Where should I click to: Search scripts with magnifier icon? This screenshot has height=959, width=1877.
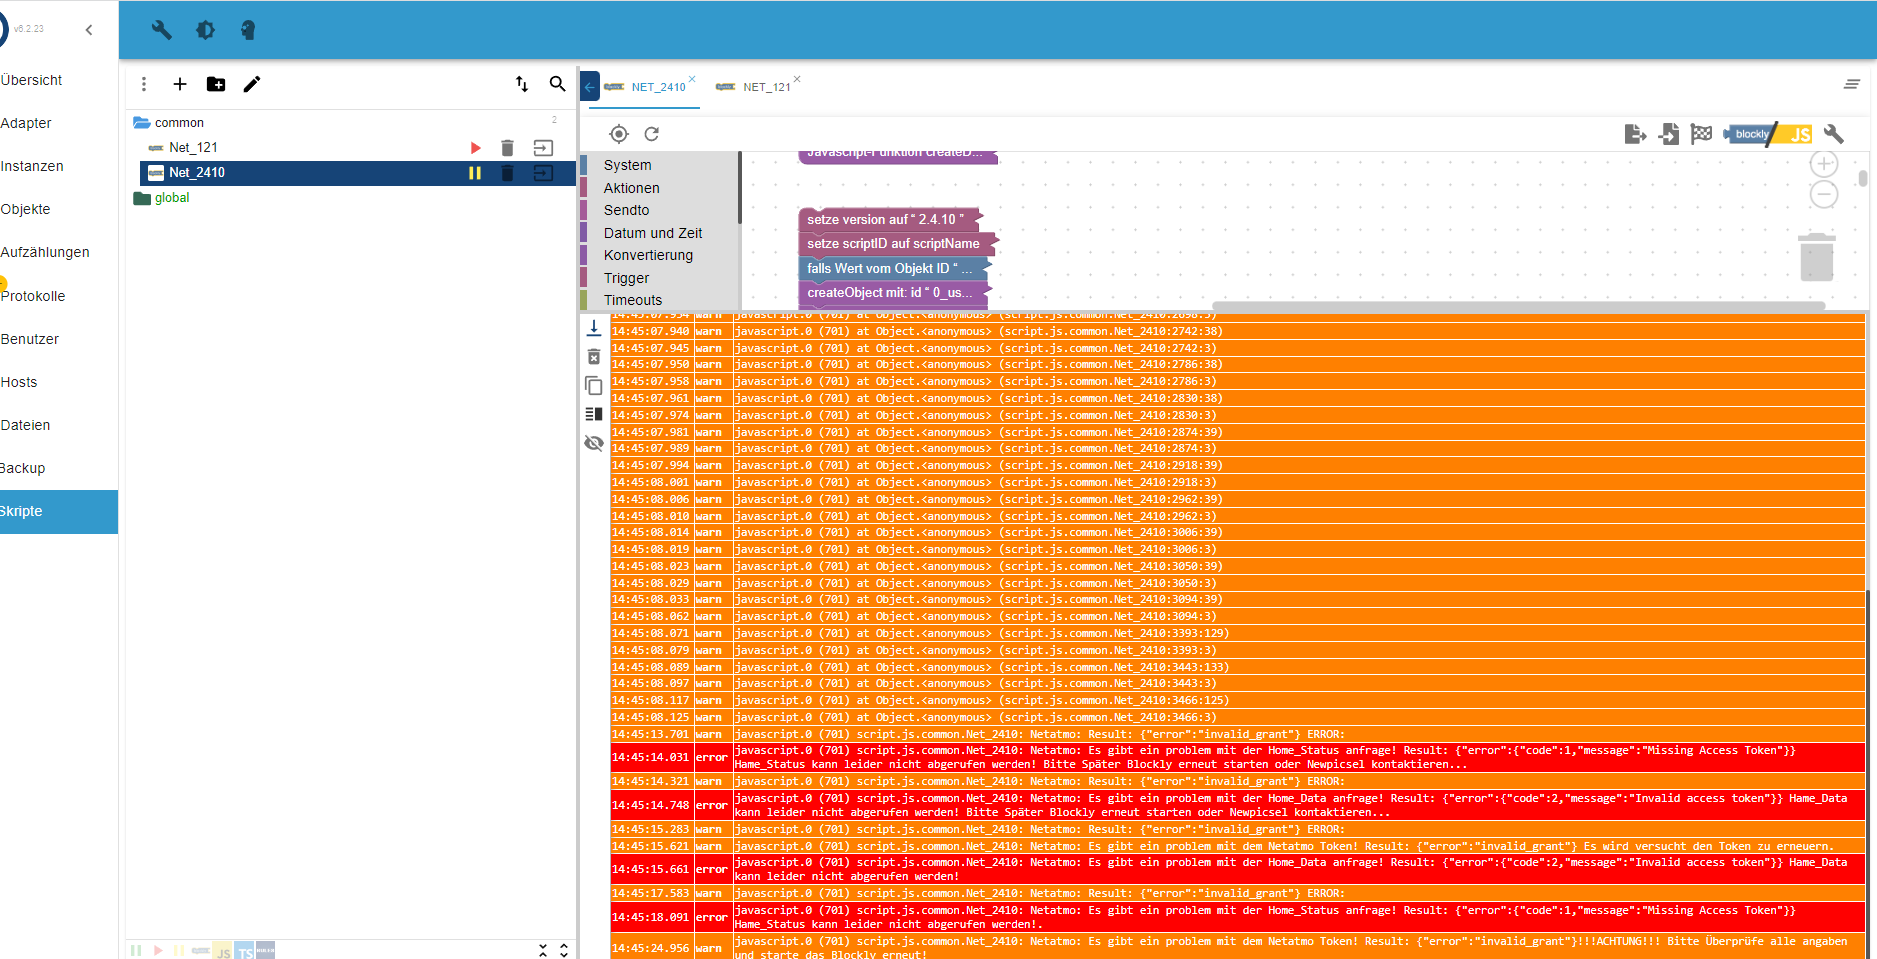558,84
